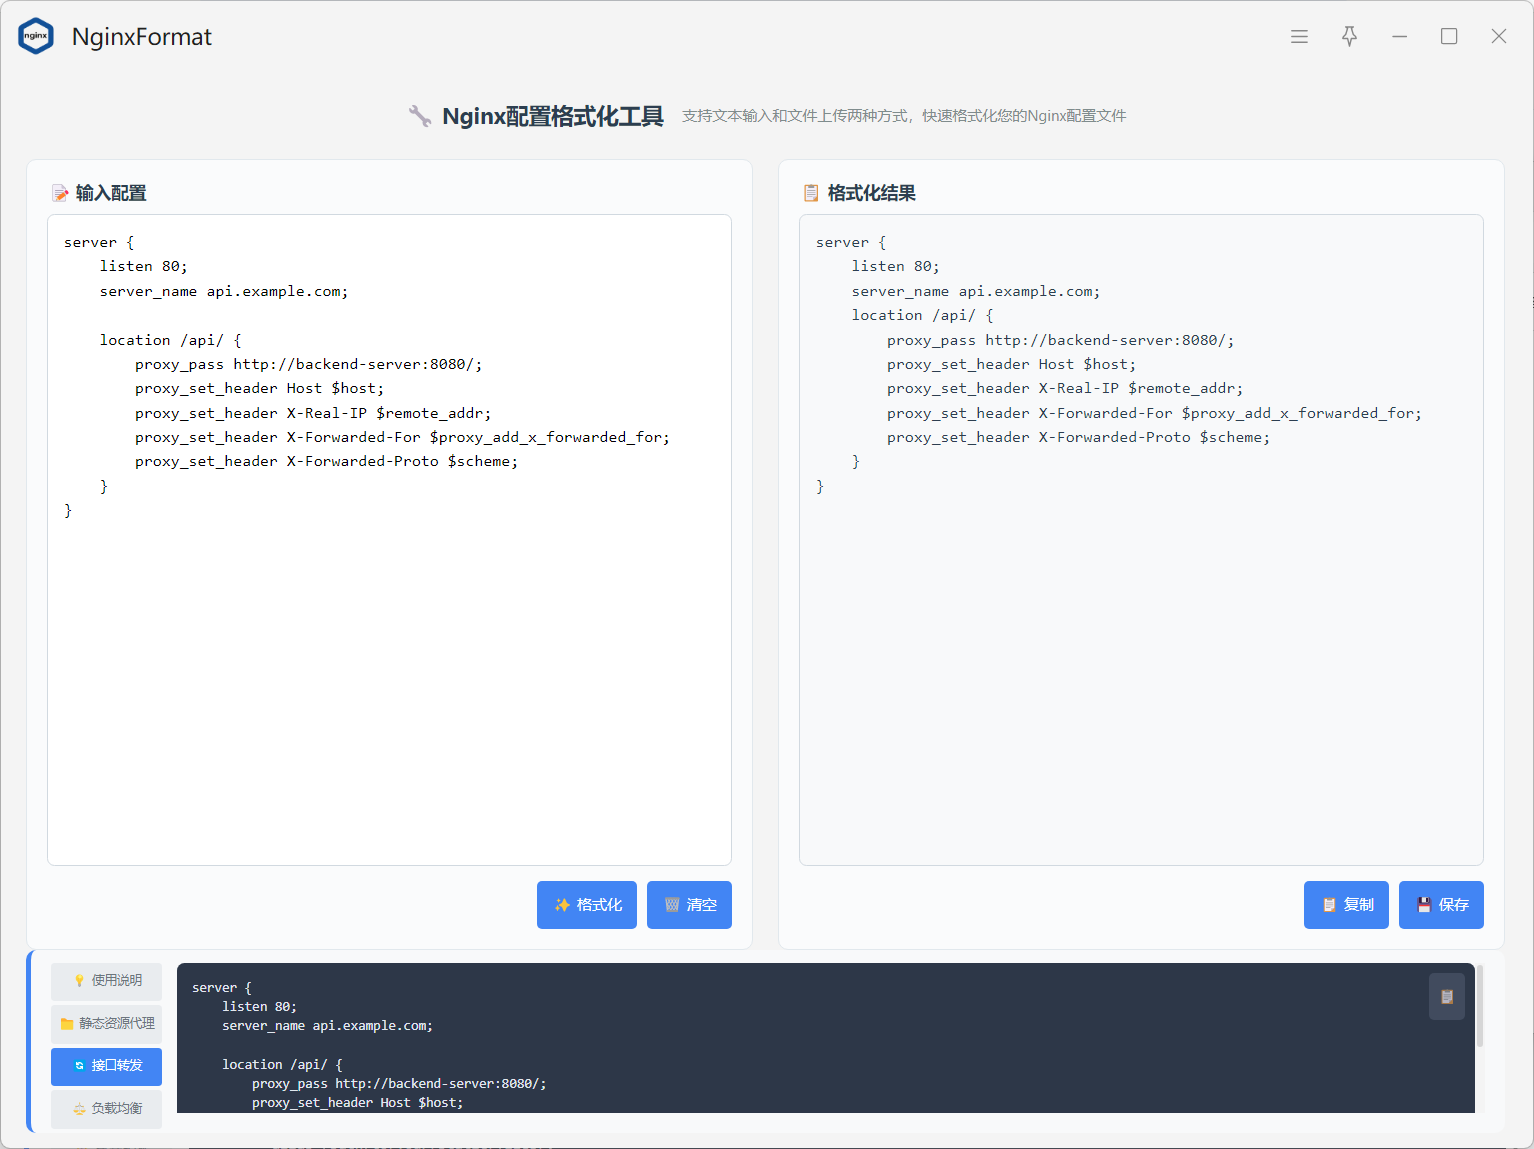Select the 接口转发 example tab
This screenshot has width=1534, height=1149.
106,1066
